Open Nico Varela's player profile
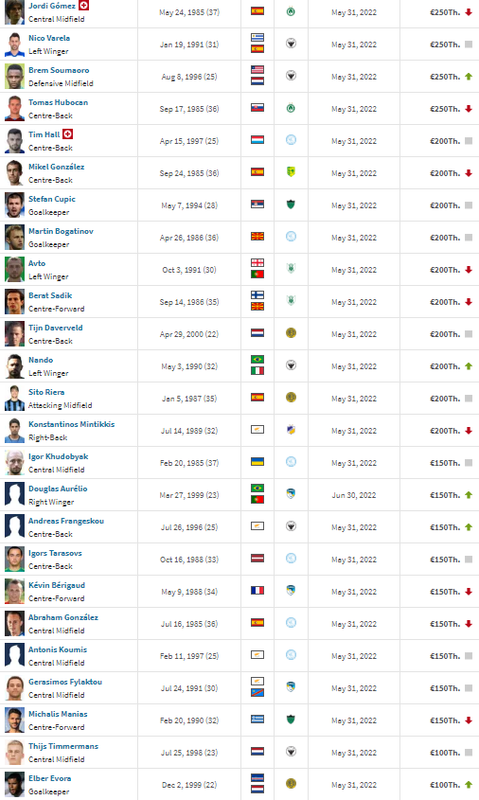Image resolution: width=479 pixels, height=800 pixels. coord(49,38)
